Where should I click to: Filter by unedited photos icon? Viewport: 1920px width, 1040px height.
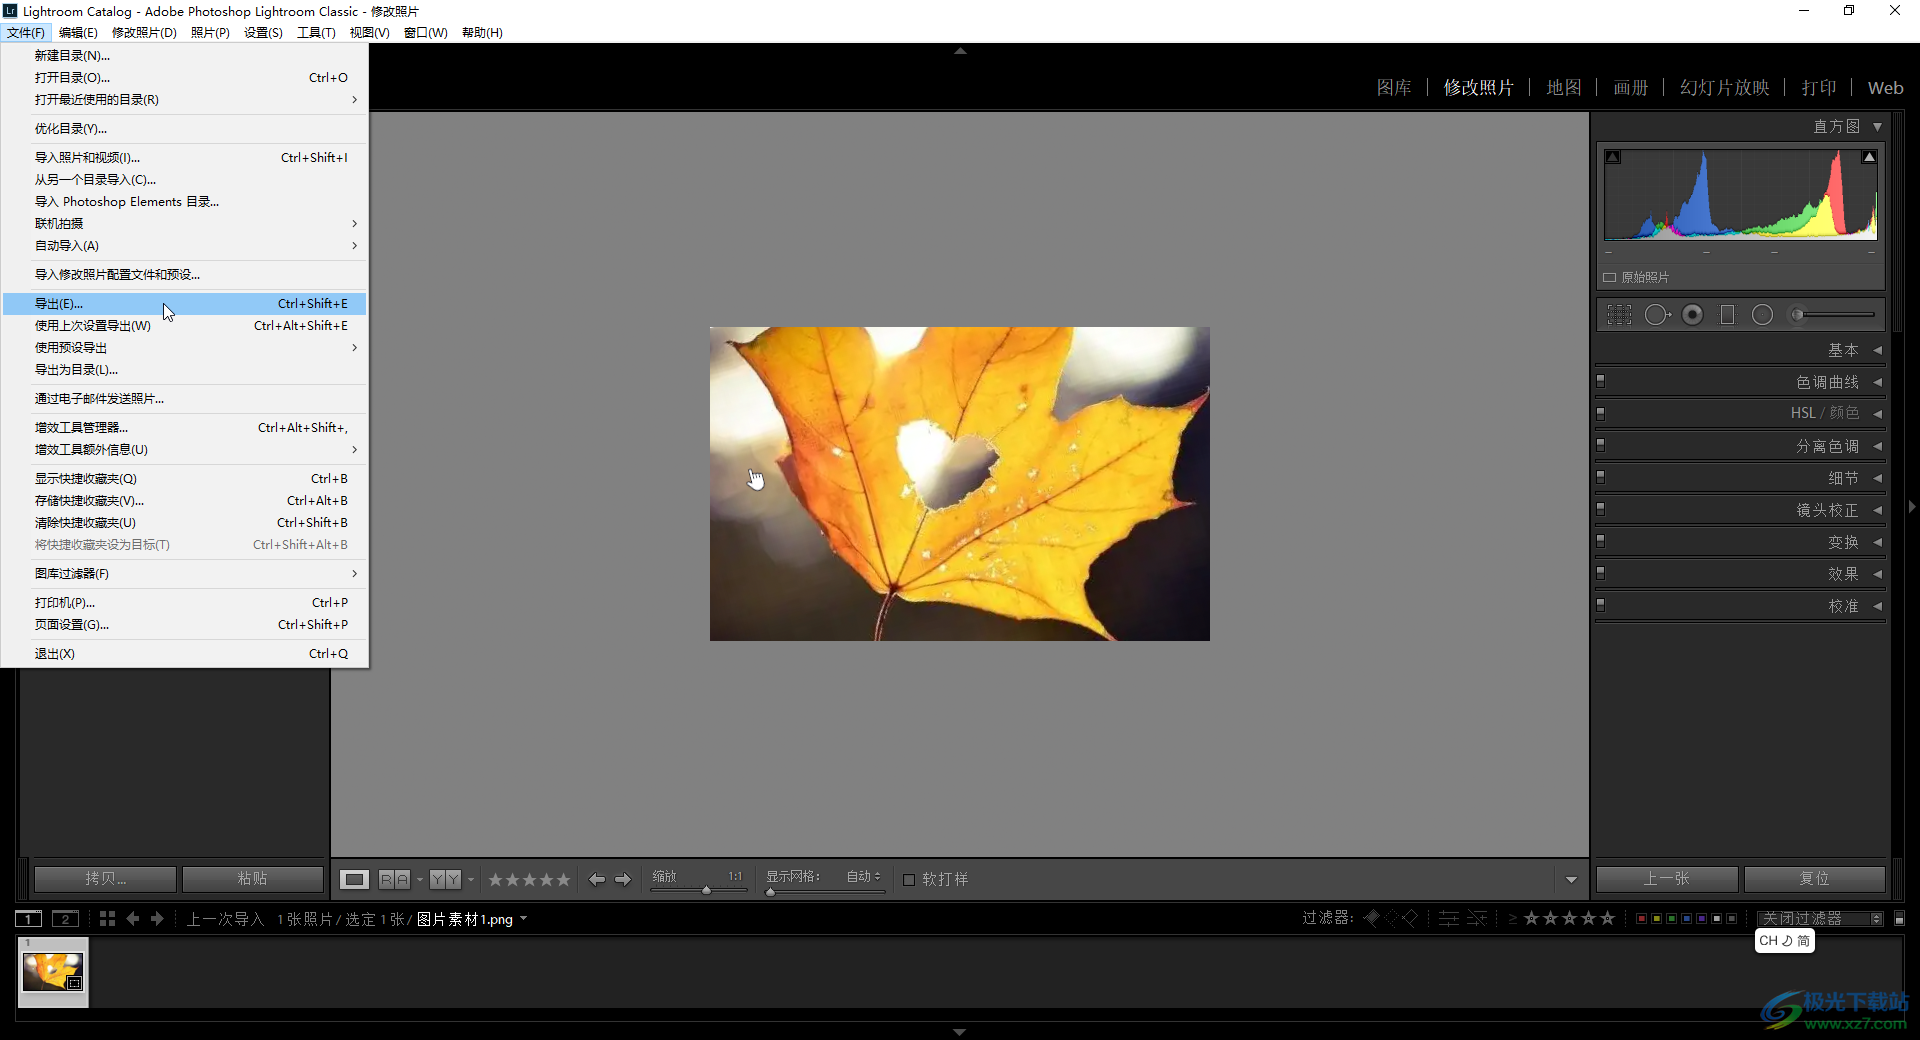pyautogui.click(x=1477, y=918)
